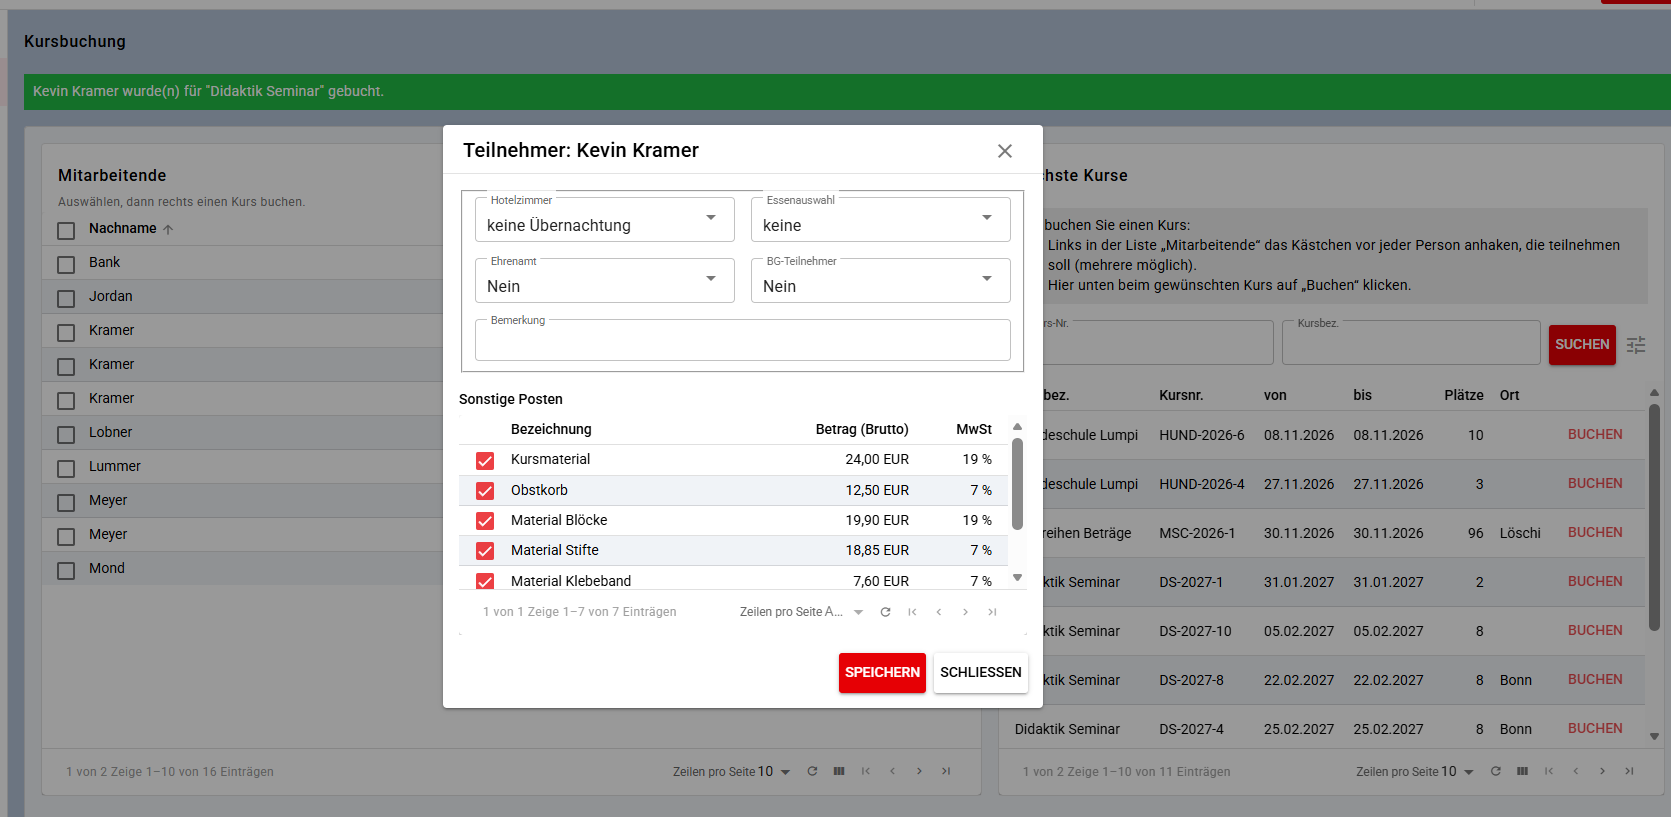Click BUCHEN for course DS-2027-4

(x=1595, y=729)
